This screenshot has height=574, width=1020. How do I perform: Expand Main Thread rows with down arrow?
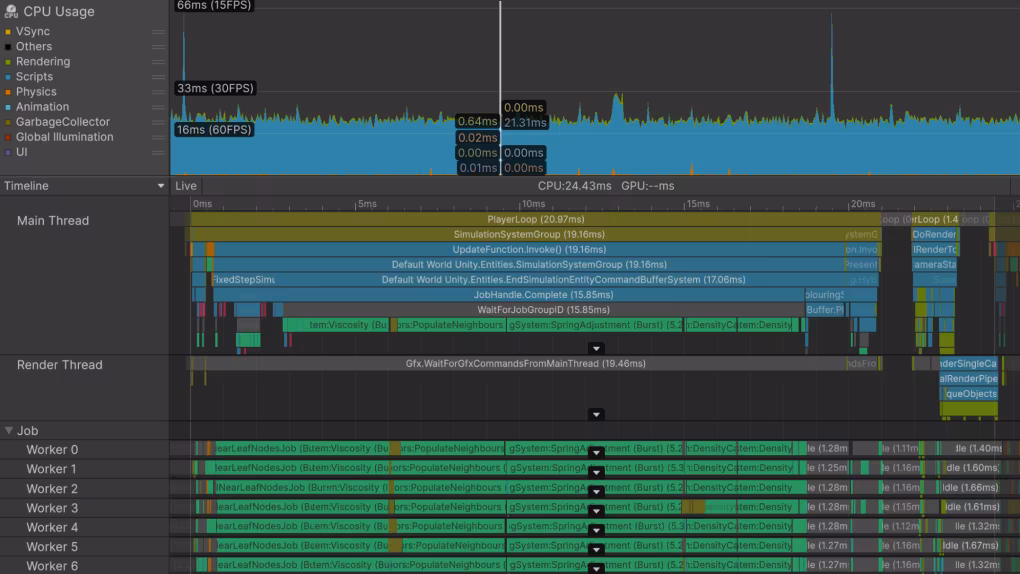coord(596,349)
